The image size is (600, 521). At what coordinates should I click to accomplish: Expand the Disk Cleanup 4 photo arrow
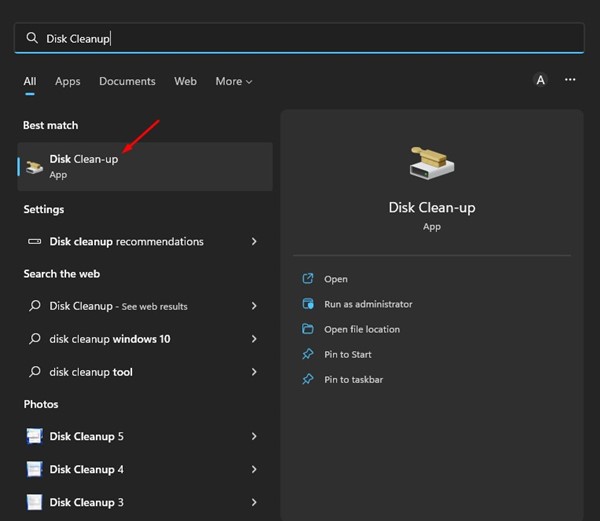[x=254, y=469]
